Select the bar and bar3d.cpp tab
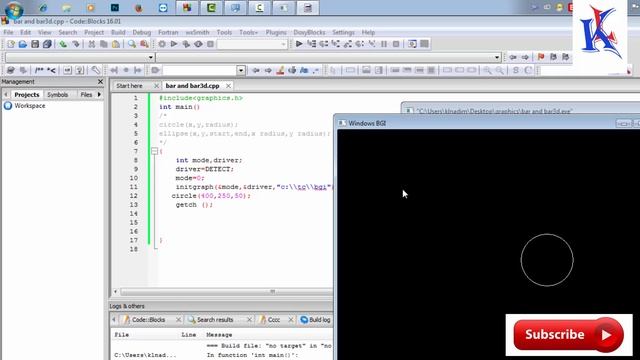This screenshot has height=360, width=640. click(192, 86)
